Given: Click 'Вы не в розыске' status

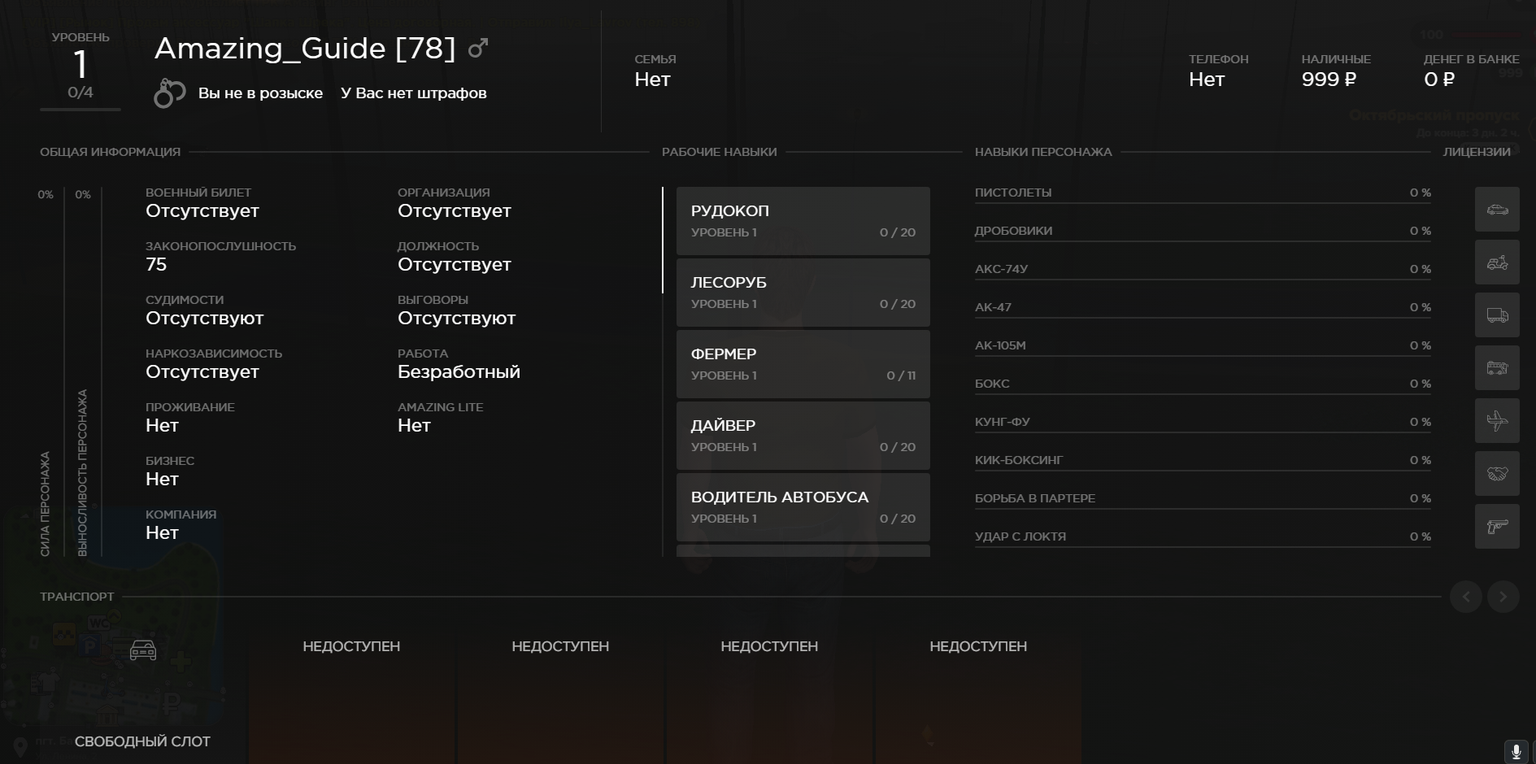Looking at the screenshot, I should click(260, 93).
